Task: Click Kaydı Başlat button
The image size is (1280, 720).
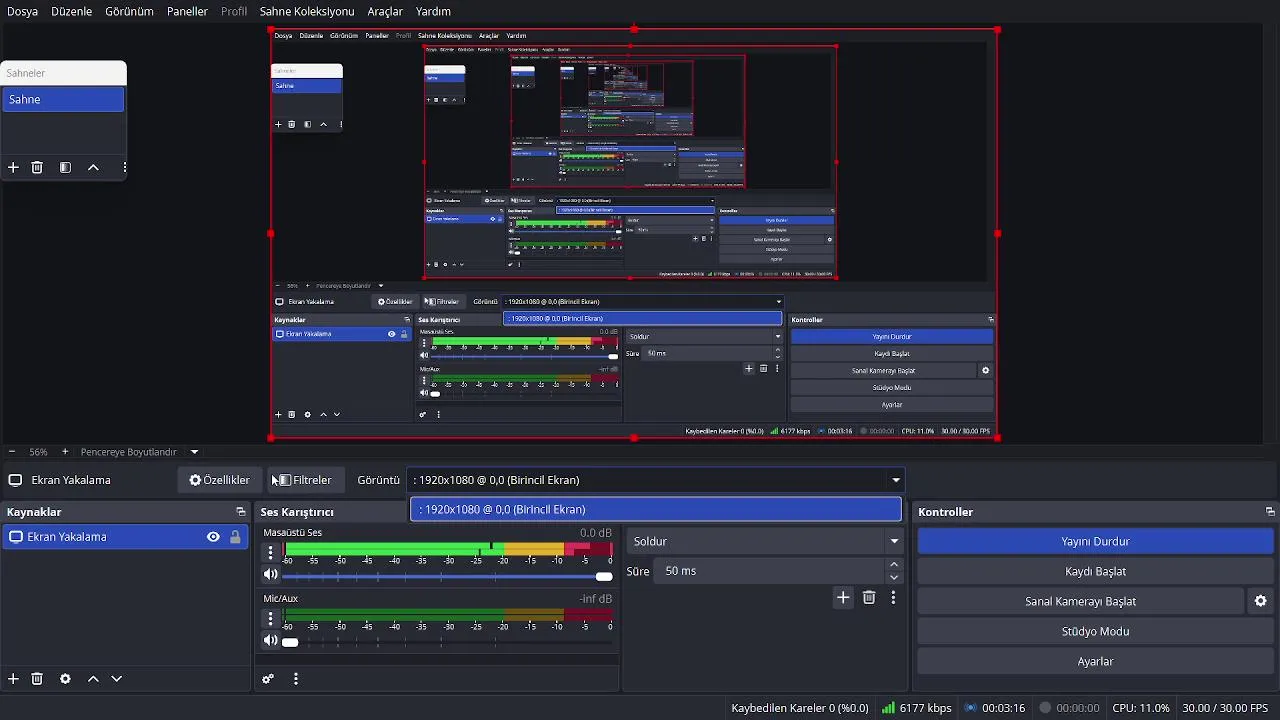Action: [1095, 571]
